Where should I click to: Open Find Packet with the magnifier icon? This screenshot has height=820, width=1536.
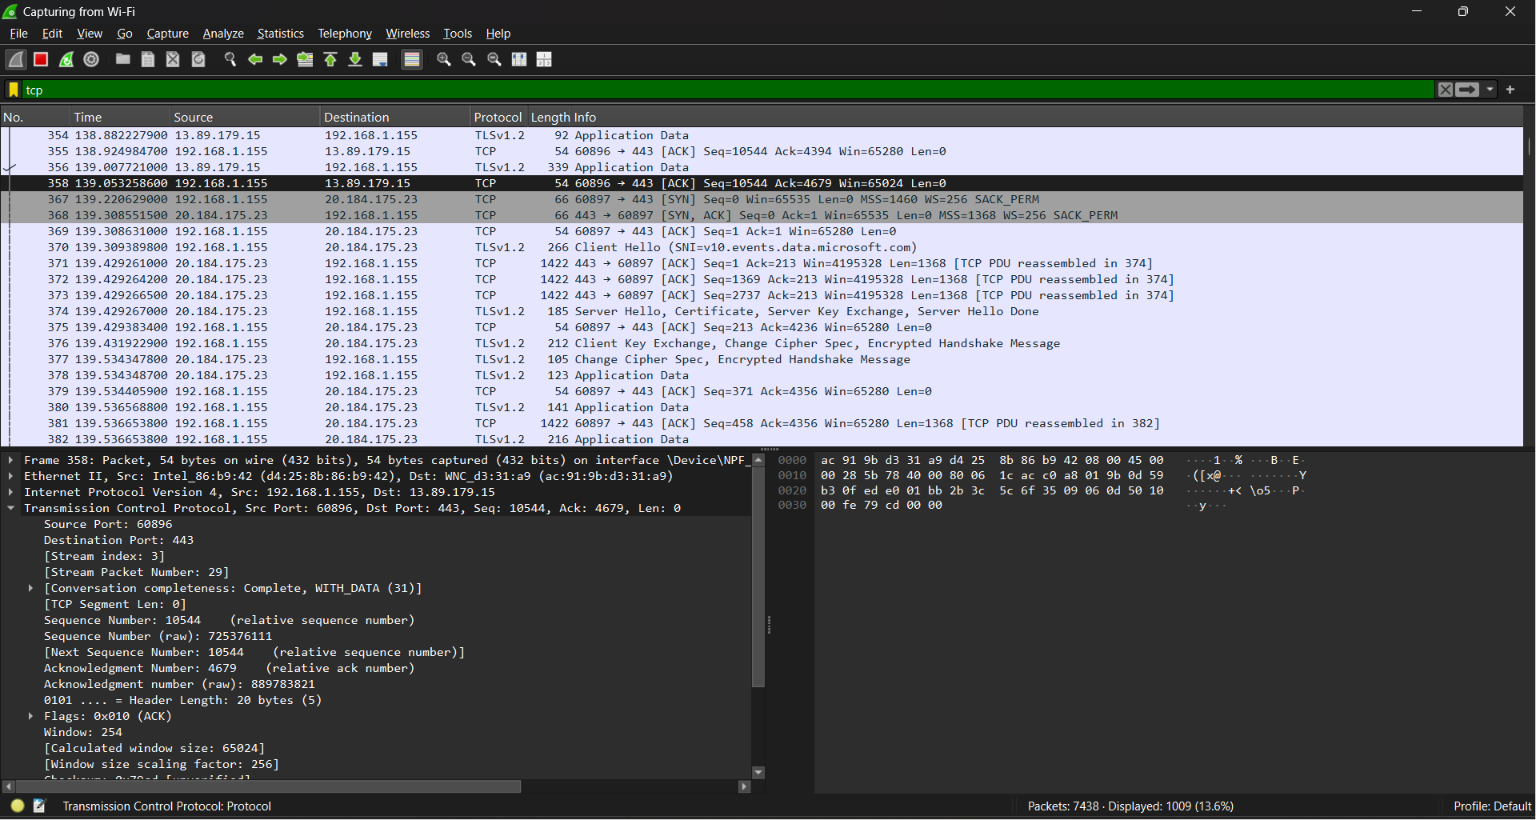coord(230,60)
